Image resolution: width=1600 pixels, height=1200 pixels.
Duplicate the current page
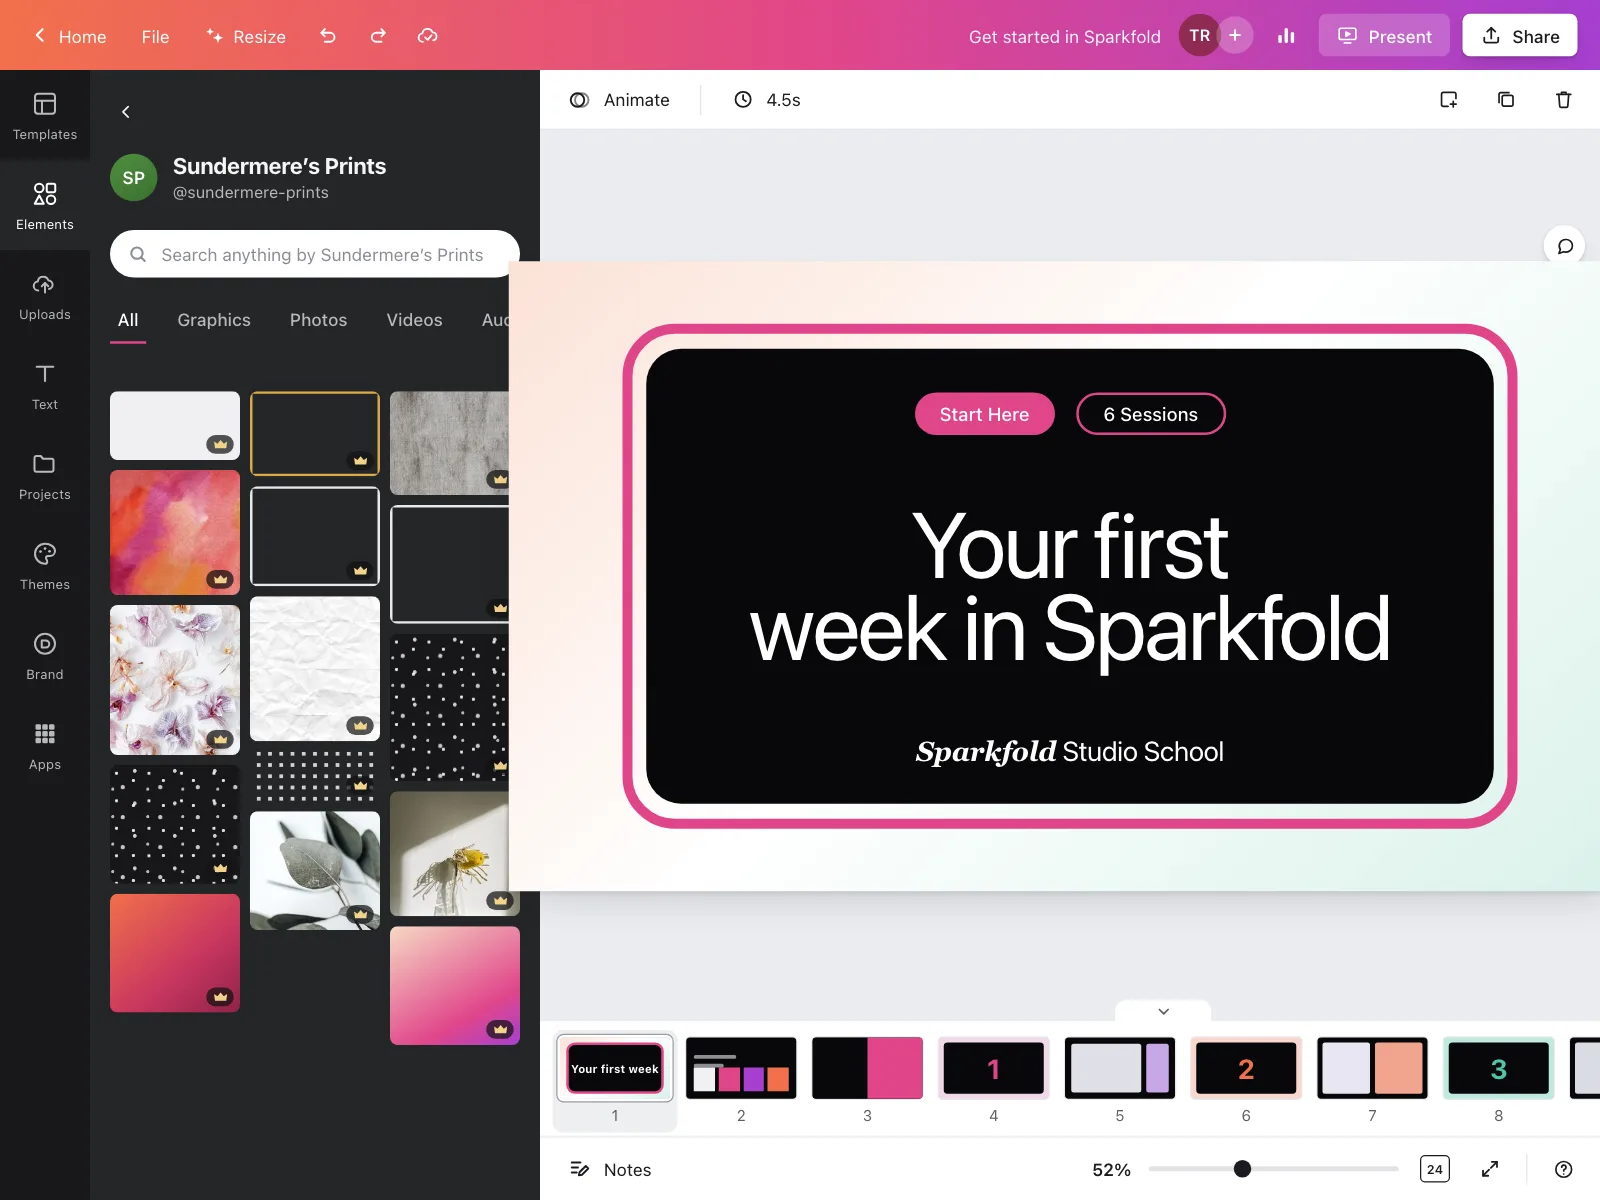[1506, 100]
